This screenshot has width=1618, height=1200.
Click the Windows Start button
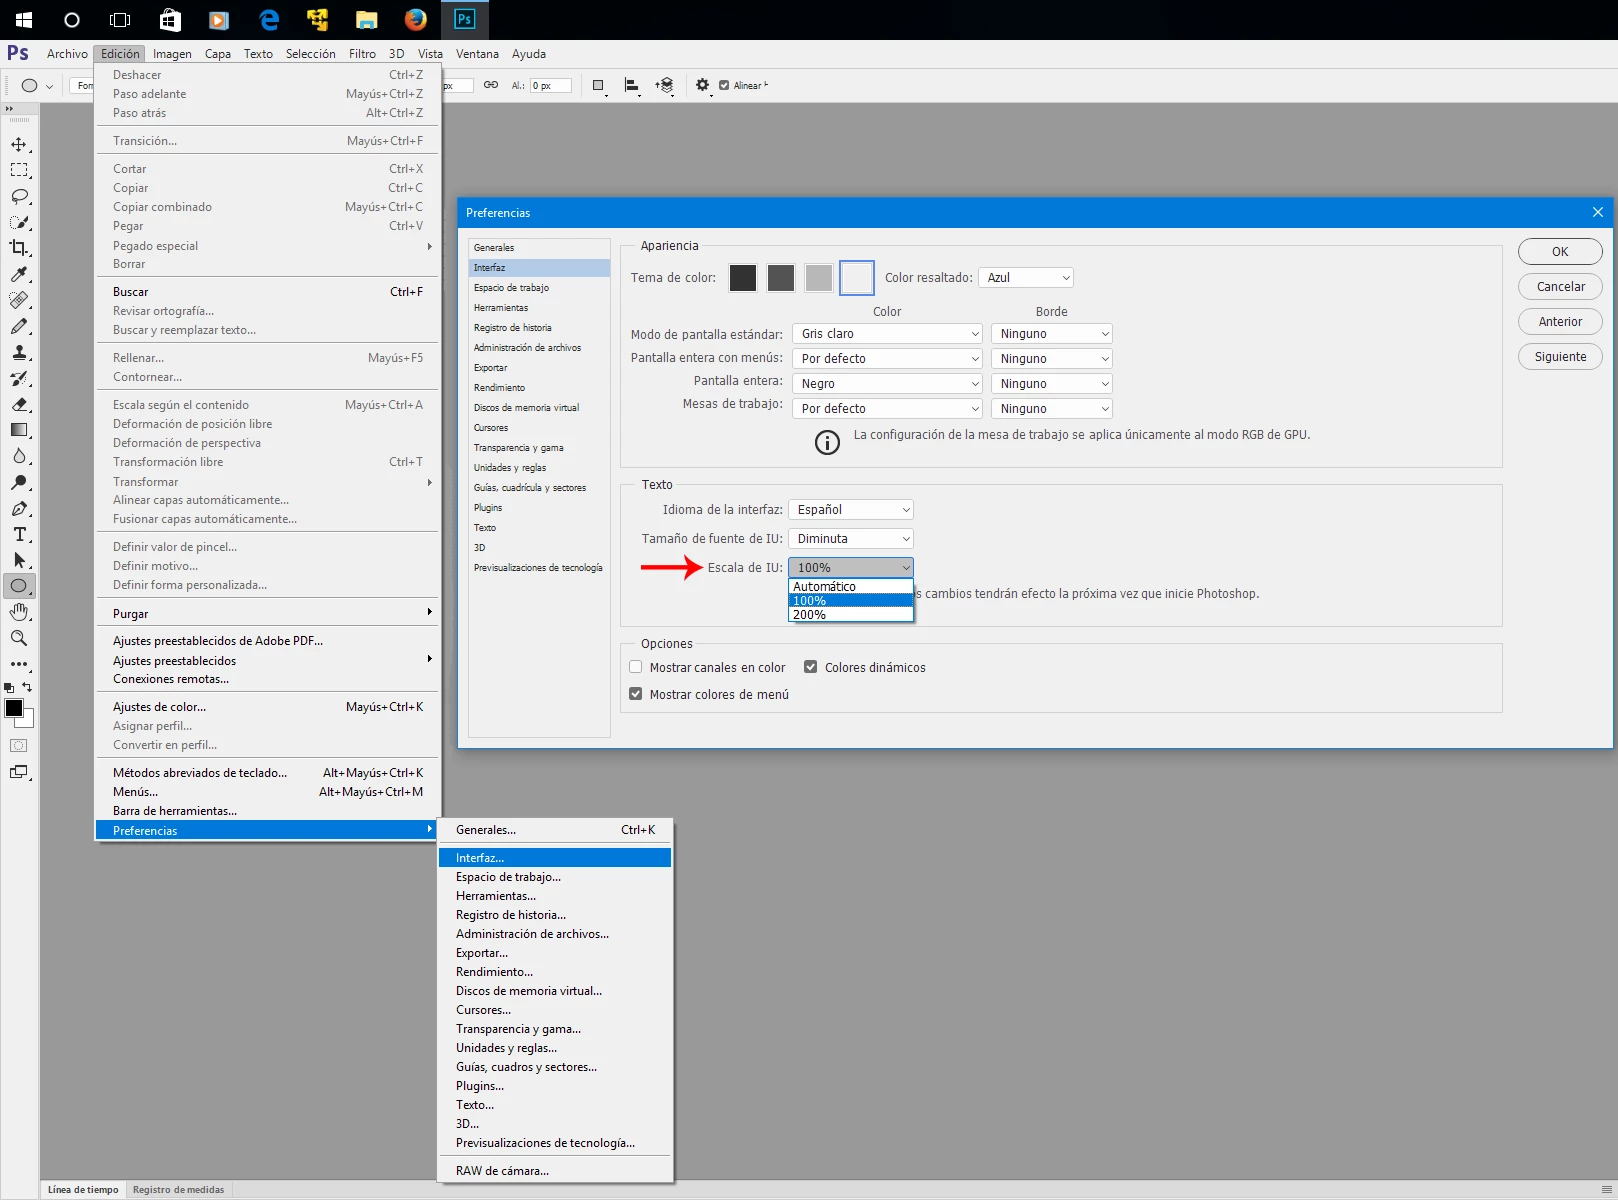24,20
